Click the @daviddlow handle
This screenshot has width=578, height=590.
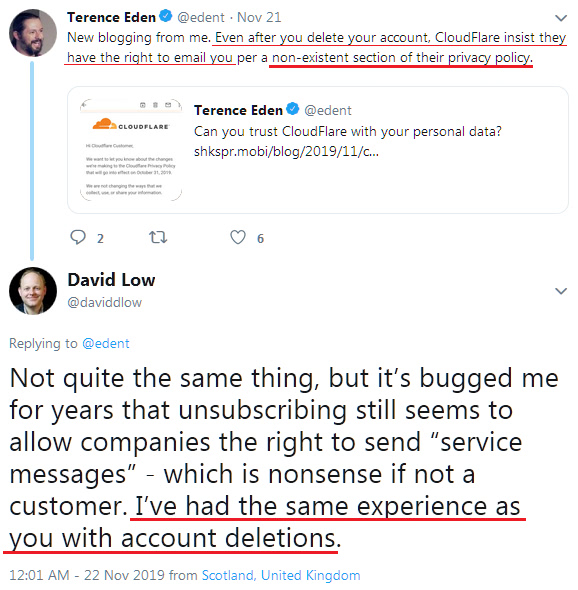pos(105,302)
